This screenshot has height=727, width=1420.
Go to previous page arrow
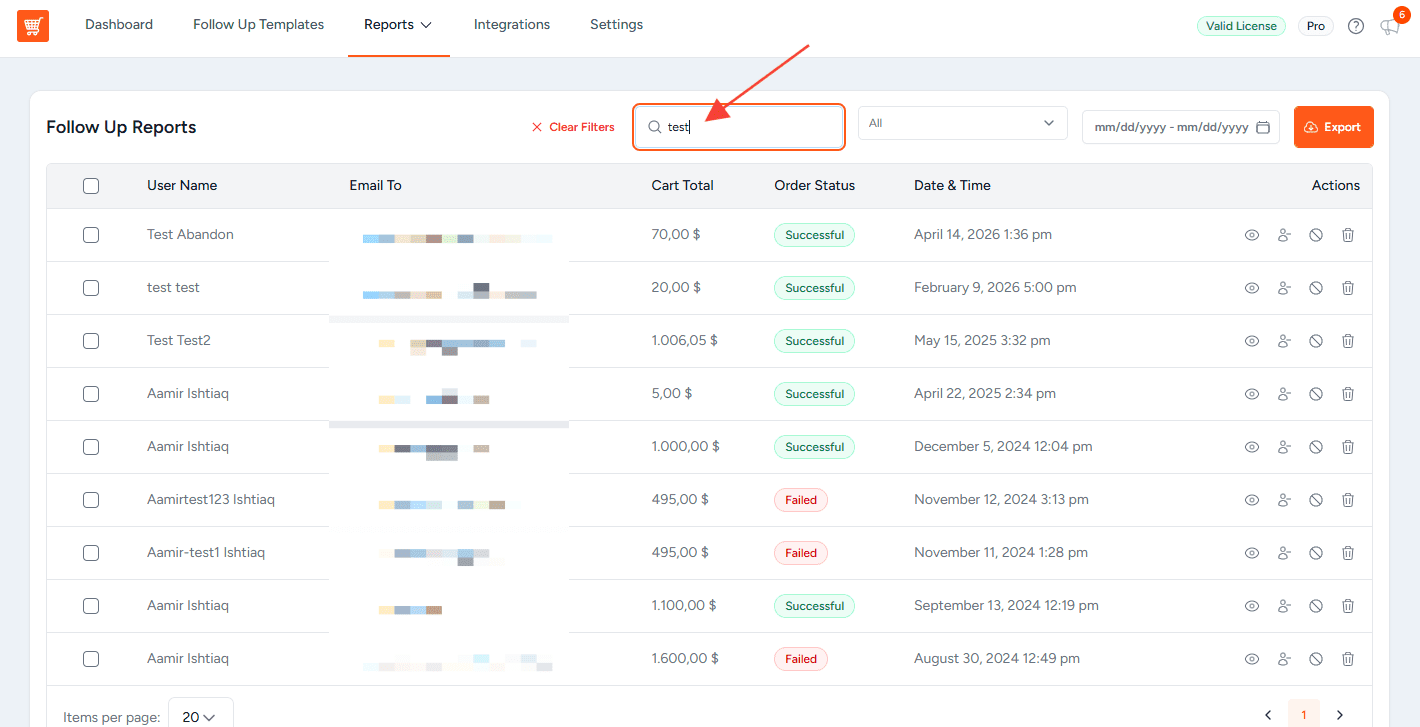pyautogui.click(x=1268, y=715)
